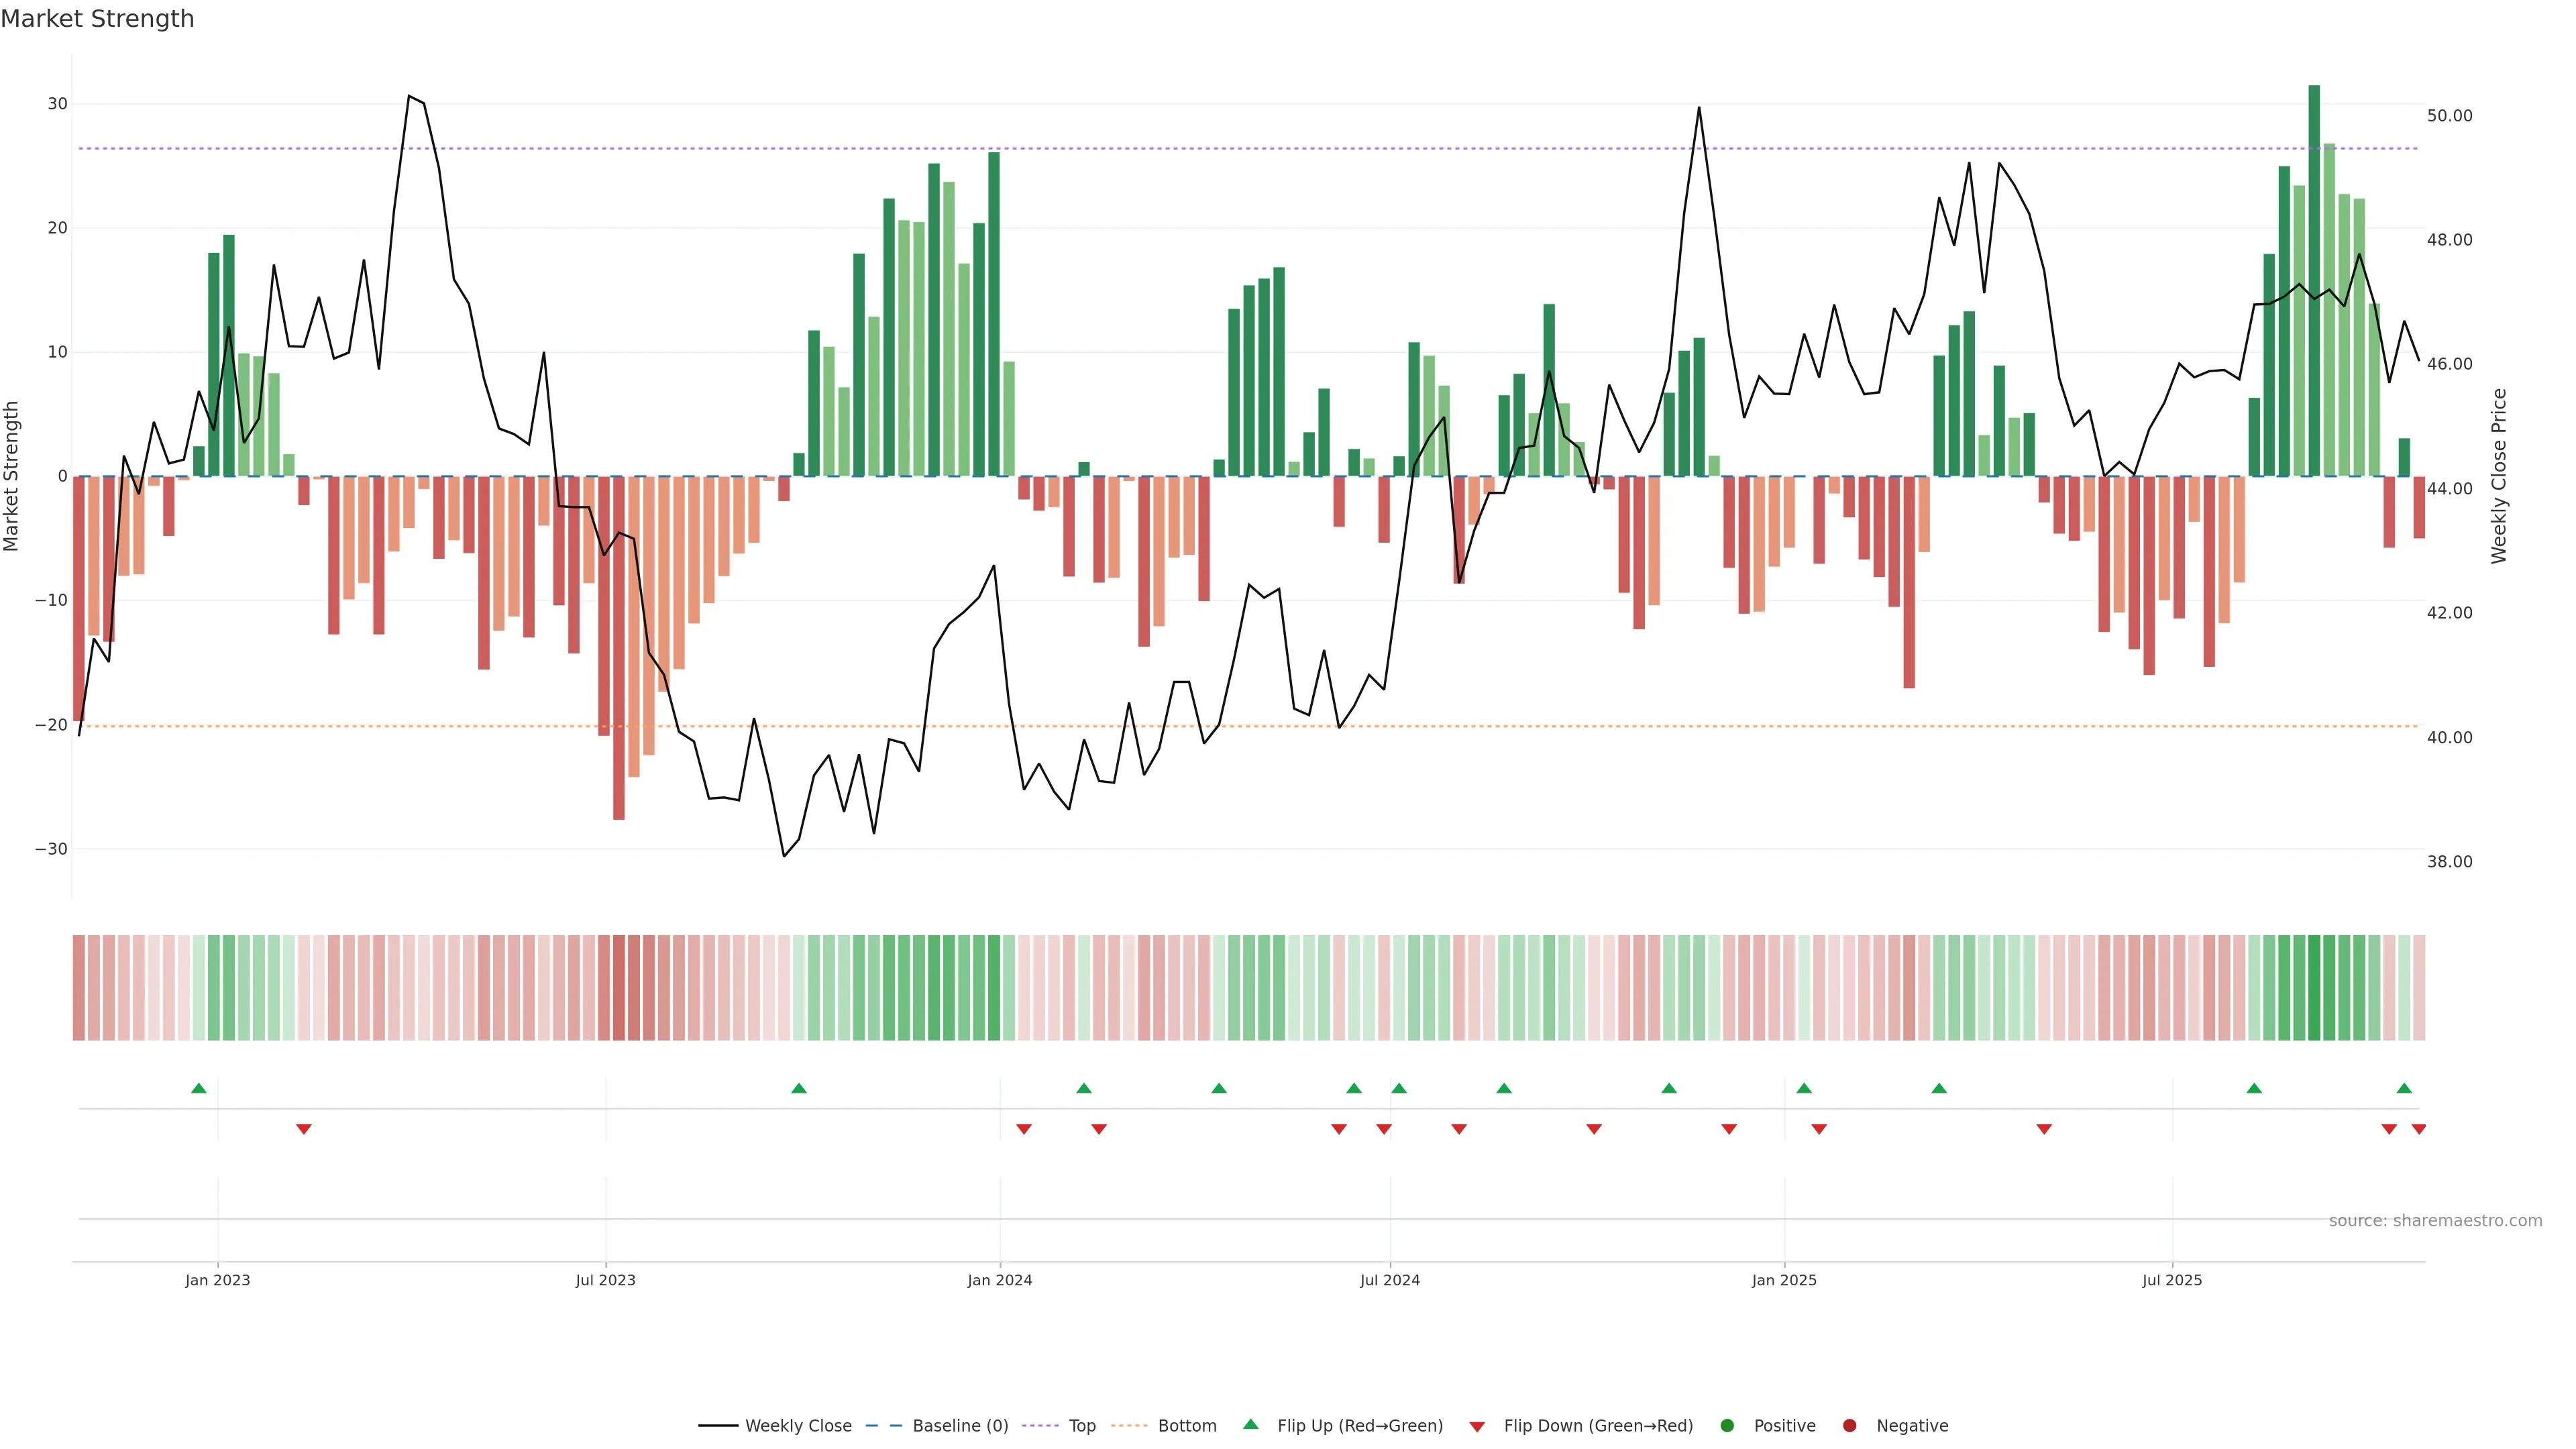Click the Weekly Close Price axis title
2576x1449 pixels.
click(x=2499, y=476)
